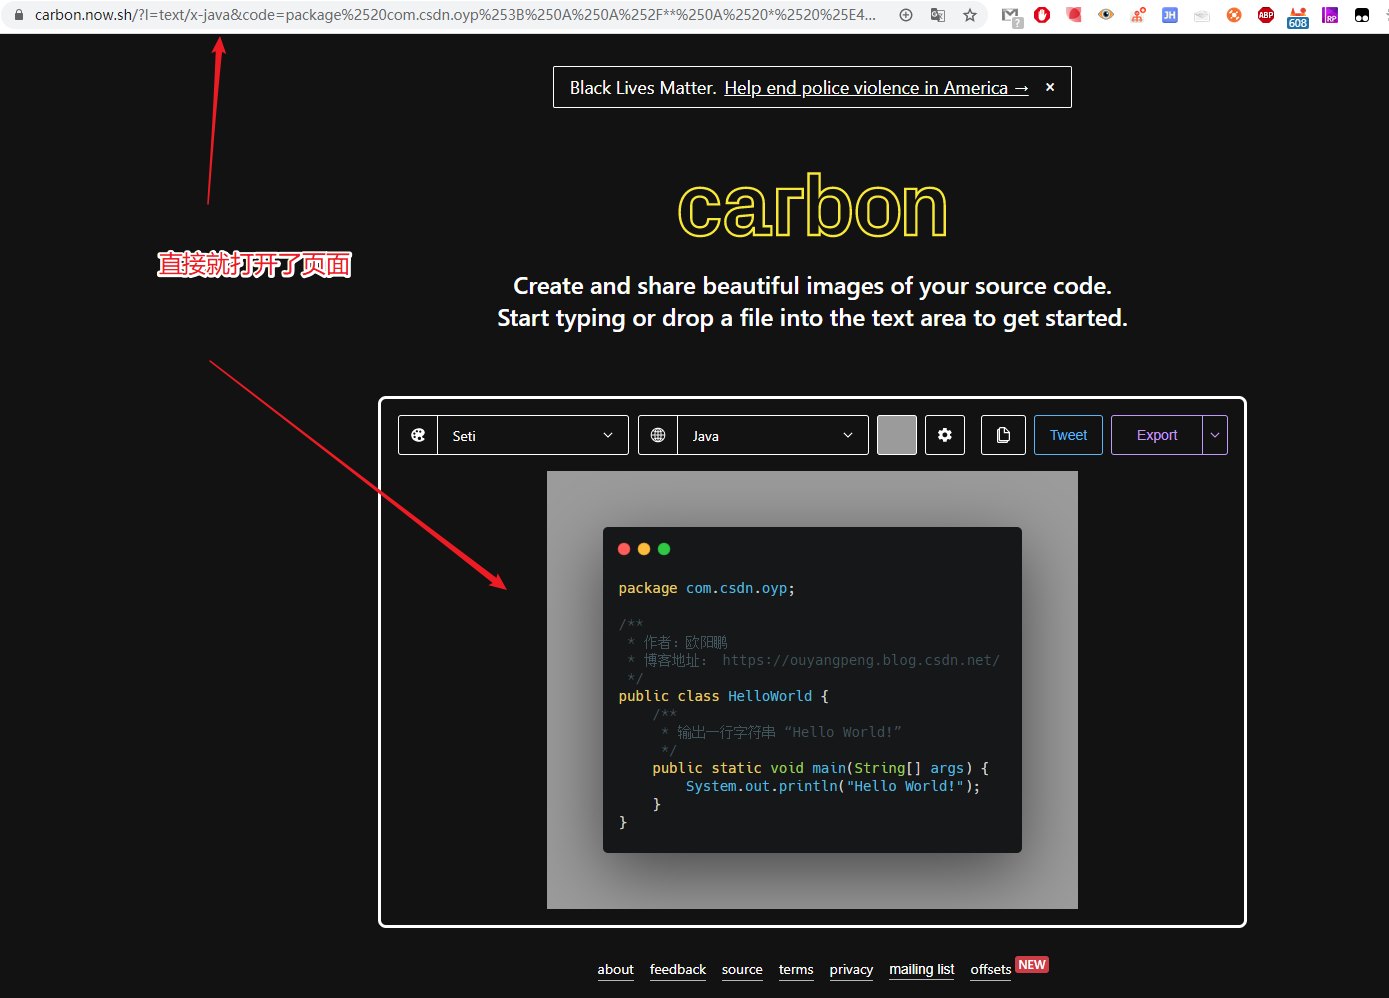Click the 'public class HelloWorld {' line
The width and height of the screenshot is (1389, 998).
pyautogui.click(x=724, y=696)
